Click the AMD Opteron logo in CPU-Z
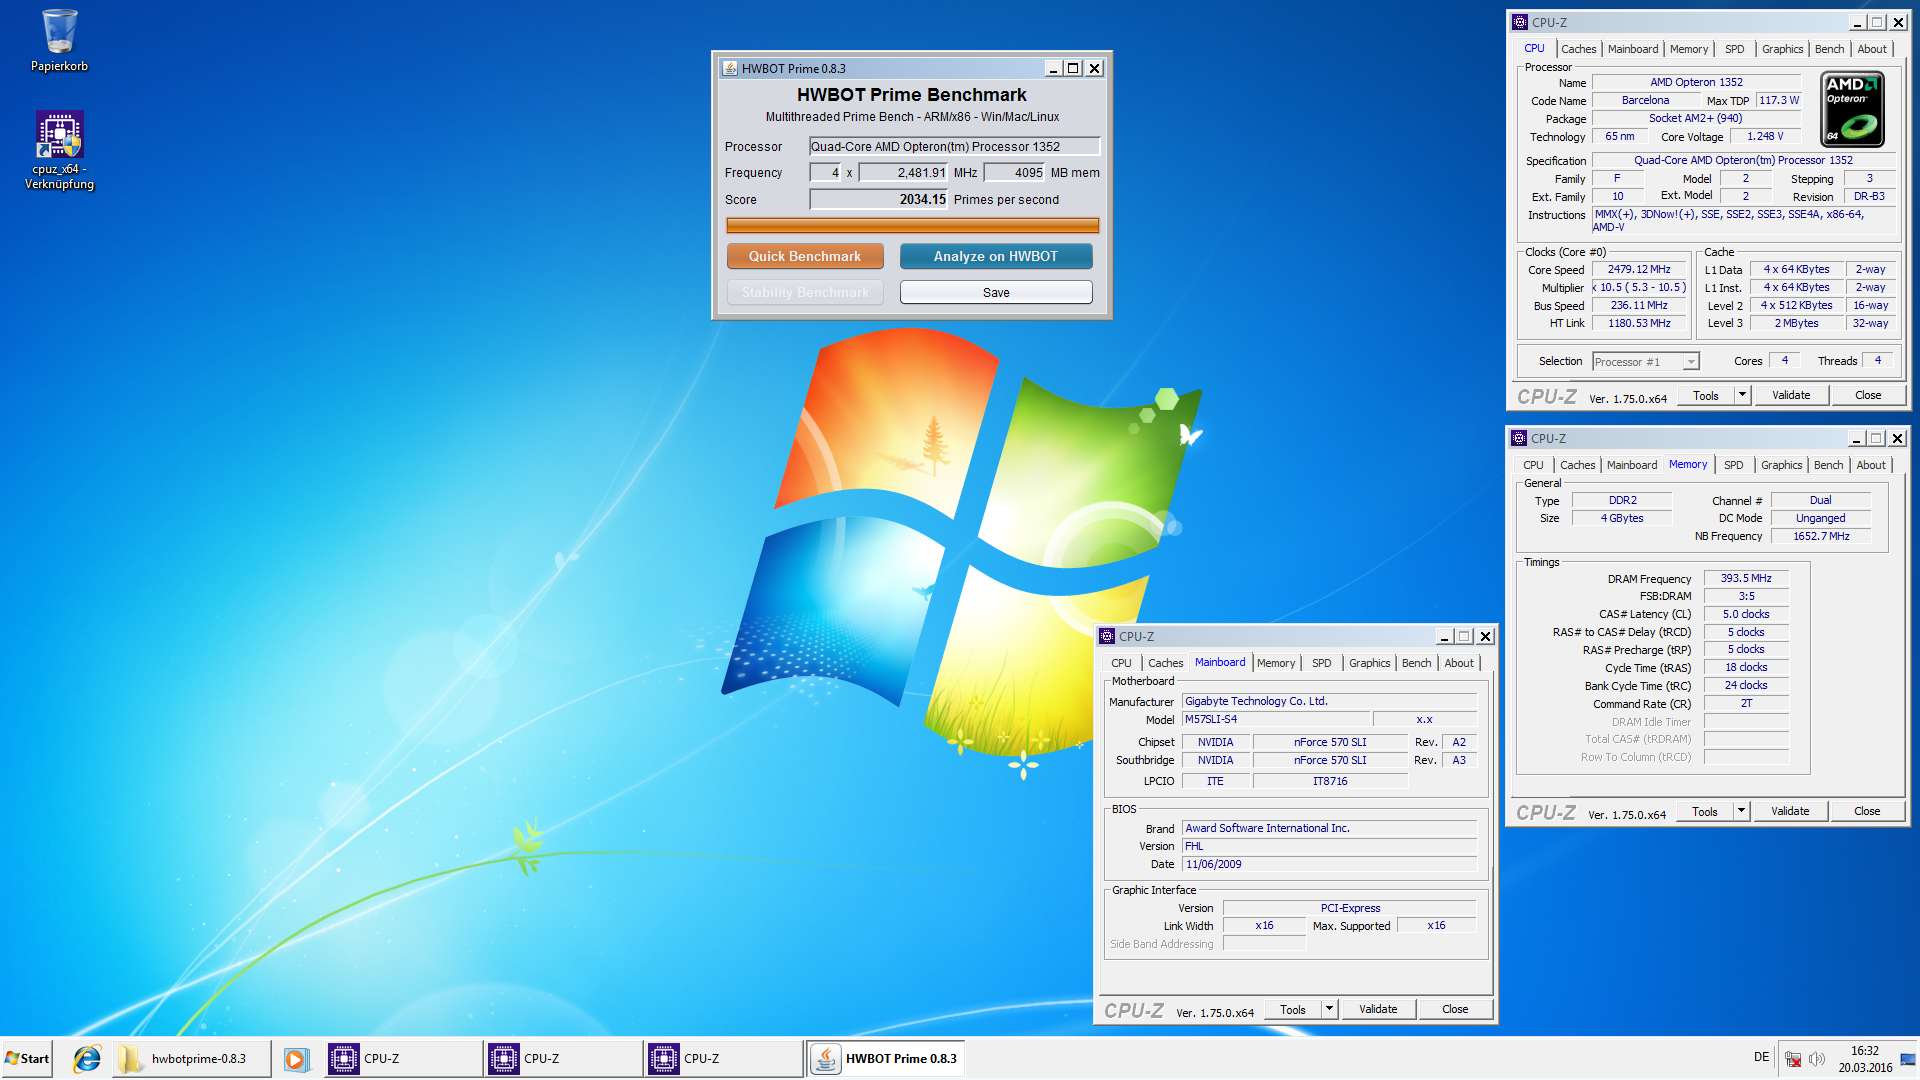 pos(1852,109)
